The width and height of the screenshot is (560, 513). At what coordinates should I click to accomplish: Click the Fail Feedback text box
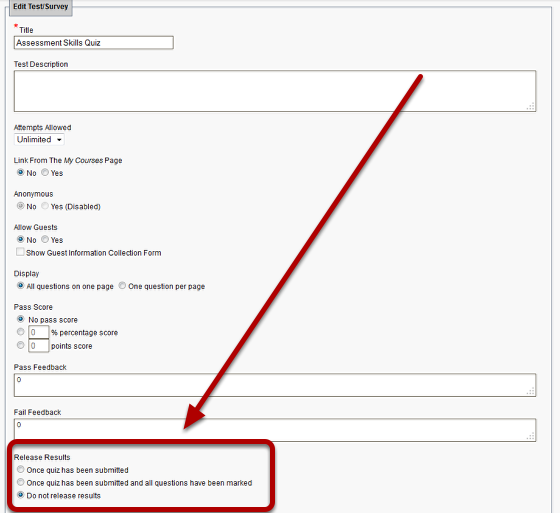coord(275,430)
